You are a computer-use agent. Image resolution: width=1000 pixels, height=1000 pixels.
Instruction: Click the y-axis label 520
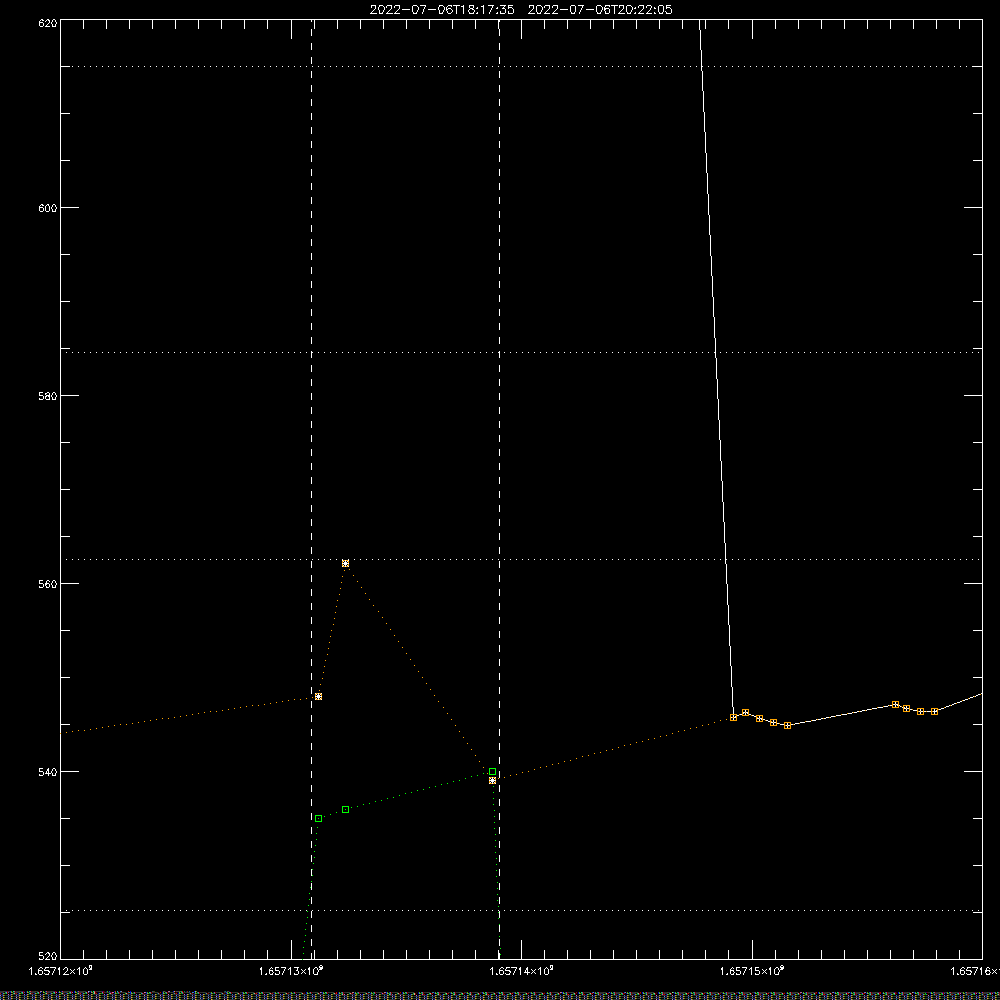(48, 956)
